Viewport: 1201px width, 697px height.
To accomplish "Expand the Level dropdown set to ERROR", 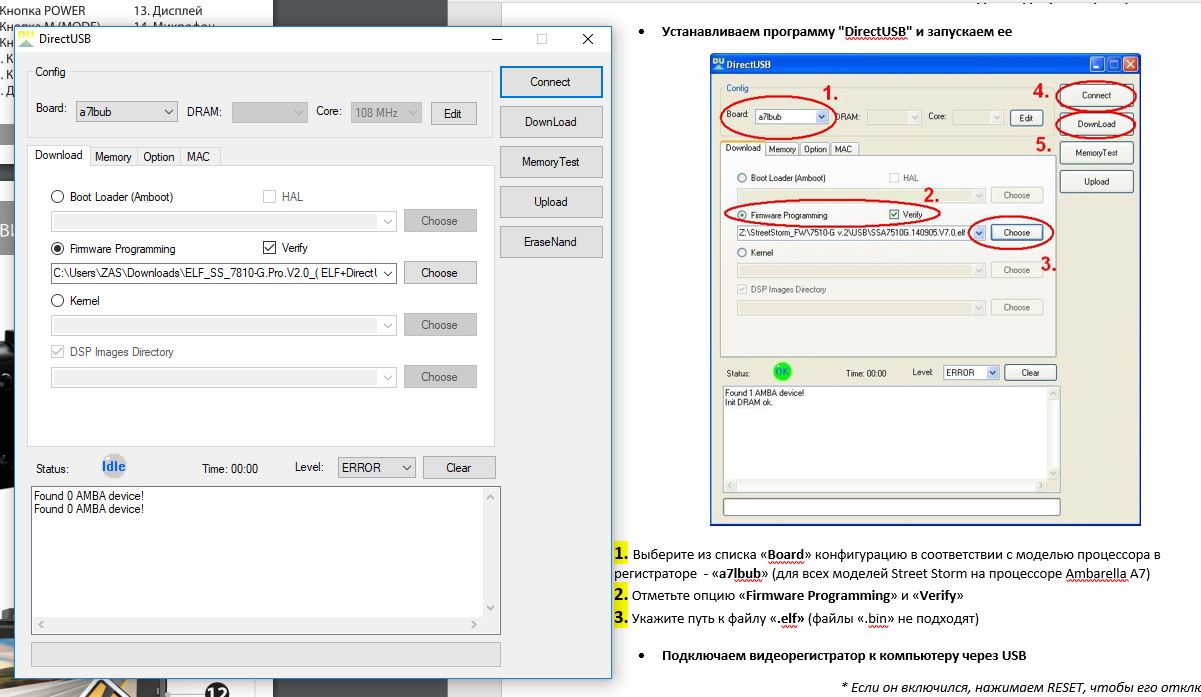I will click(x=376, y=468).
